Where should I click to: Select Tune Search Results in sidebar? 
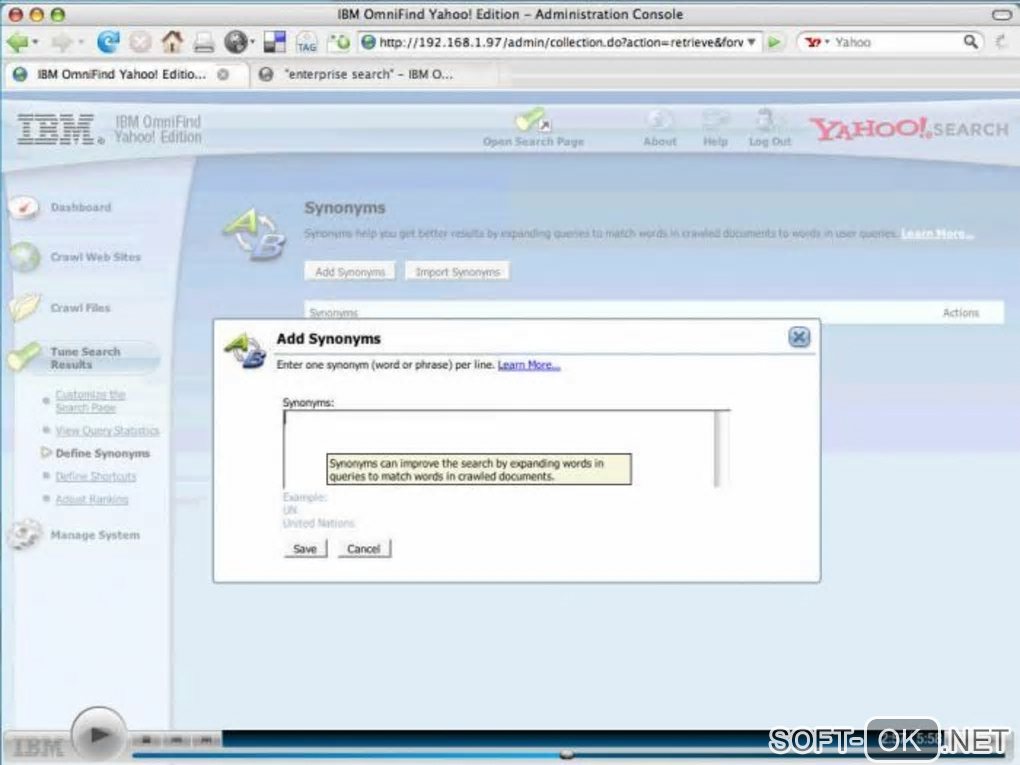(85, 358)
